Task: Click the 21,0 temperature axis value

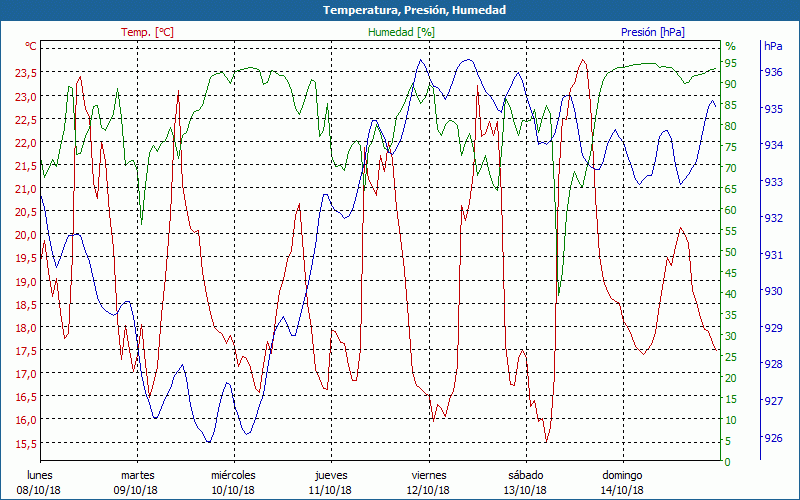Action: (26, 189)
